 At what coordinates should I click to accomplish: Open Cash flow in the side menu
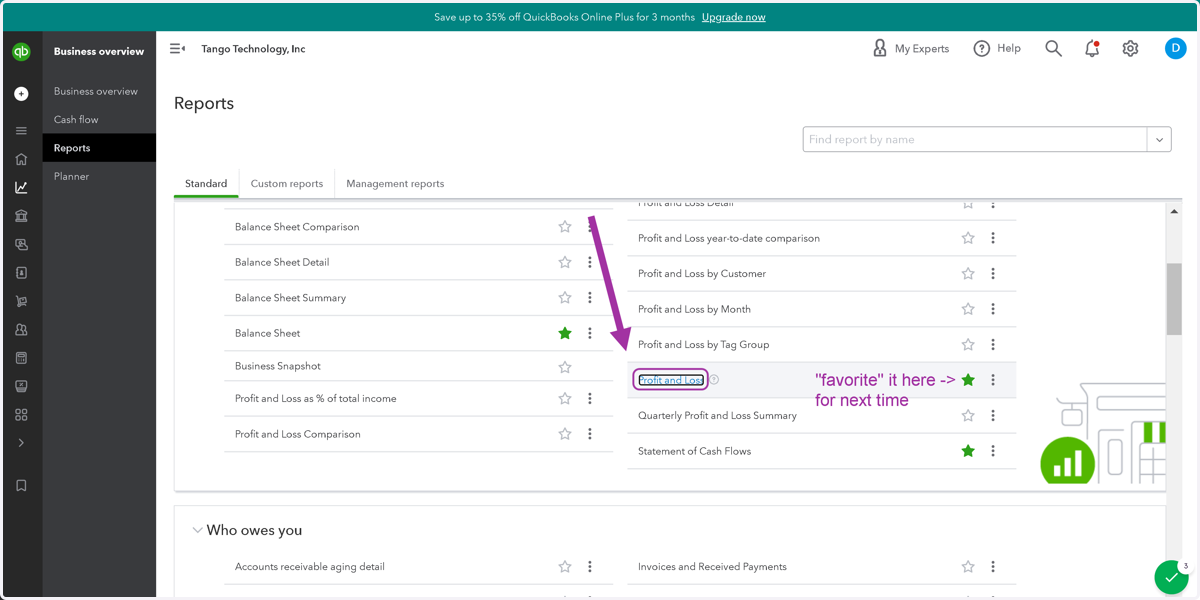[76, 120]
